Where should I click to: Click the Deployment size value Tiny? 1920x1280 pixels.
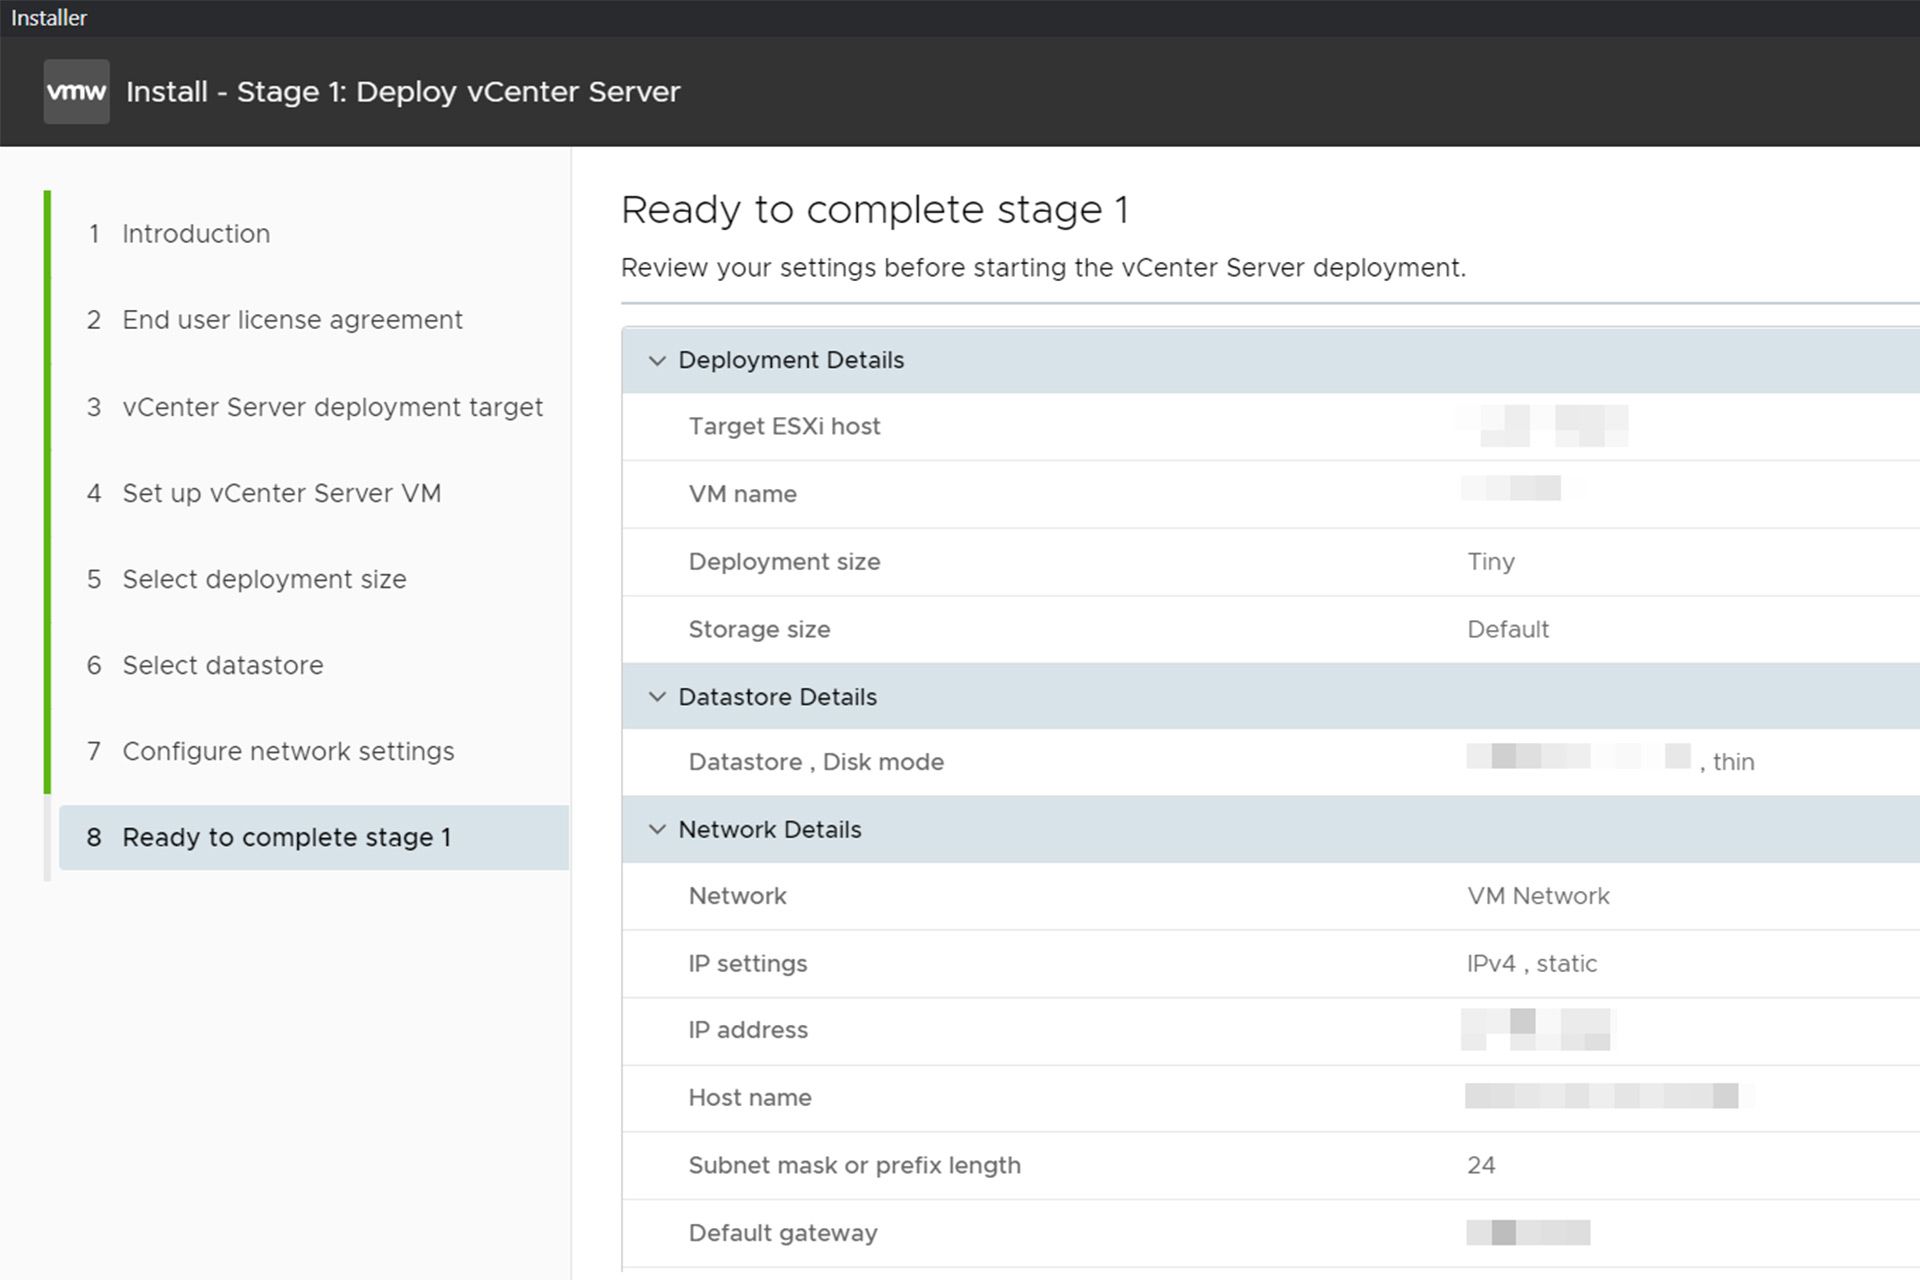[1491, 562]
